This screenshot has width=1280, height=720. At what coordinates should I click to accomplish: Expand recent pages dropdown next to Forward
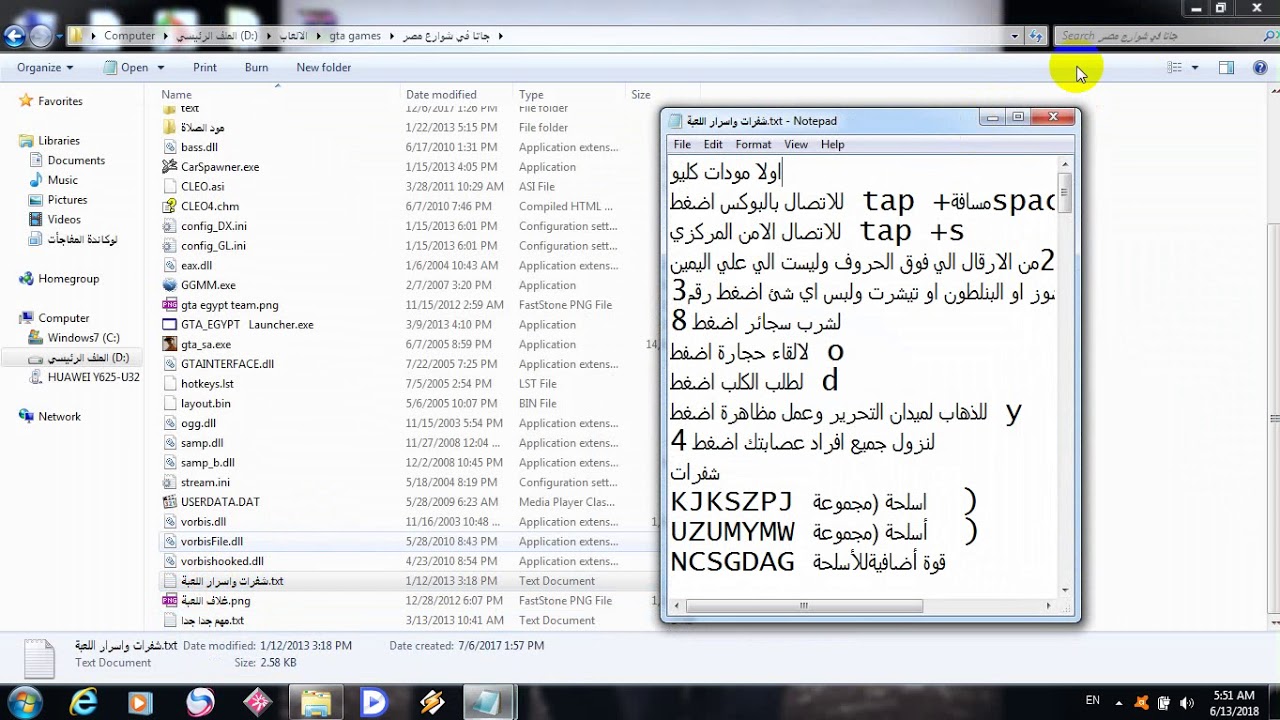[58, 36]
